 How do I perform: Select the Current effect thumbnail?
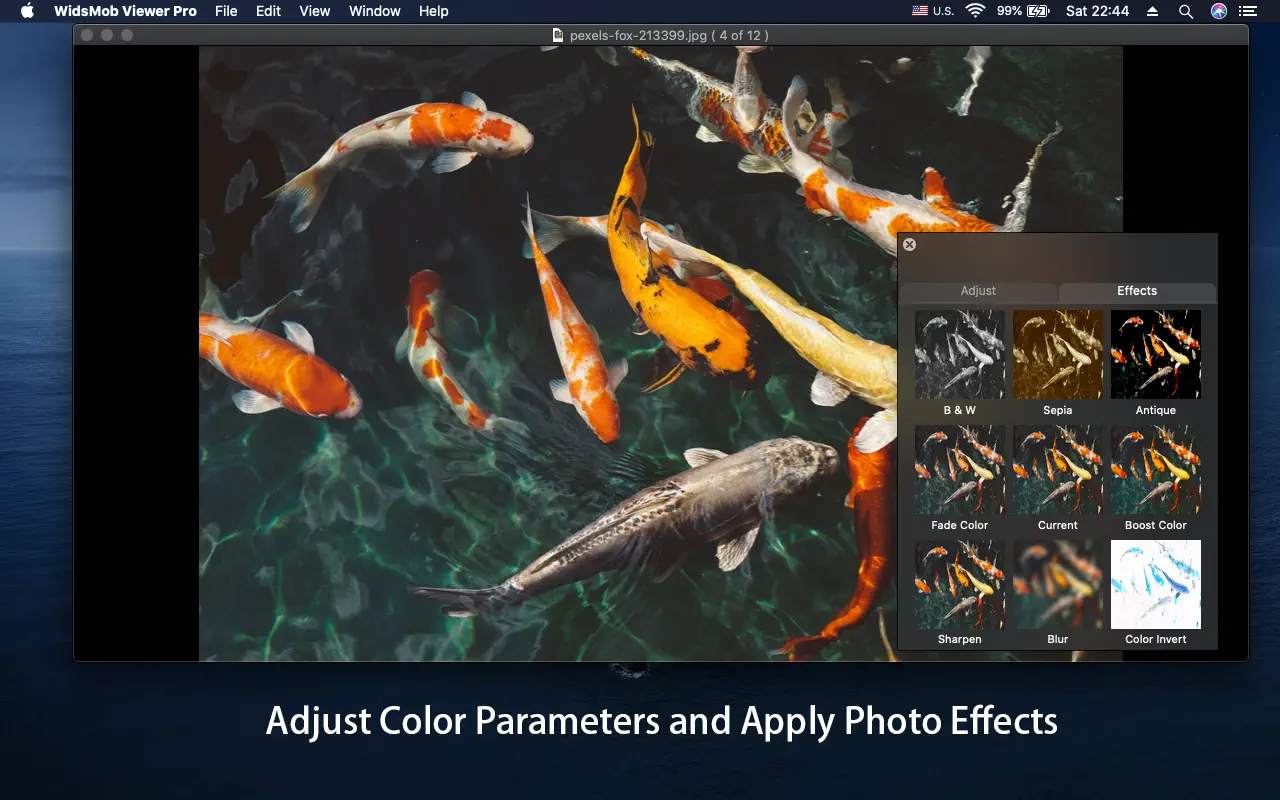(1057, 470)
